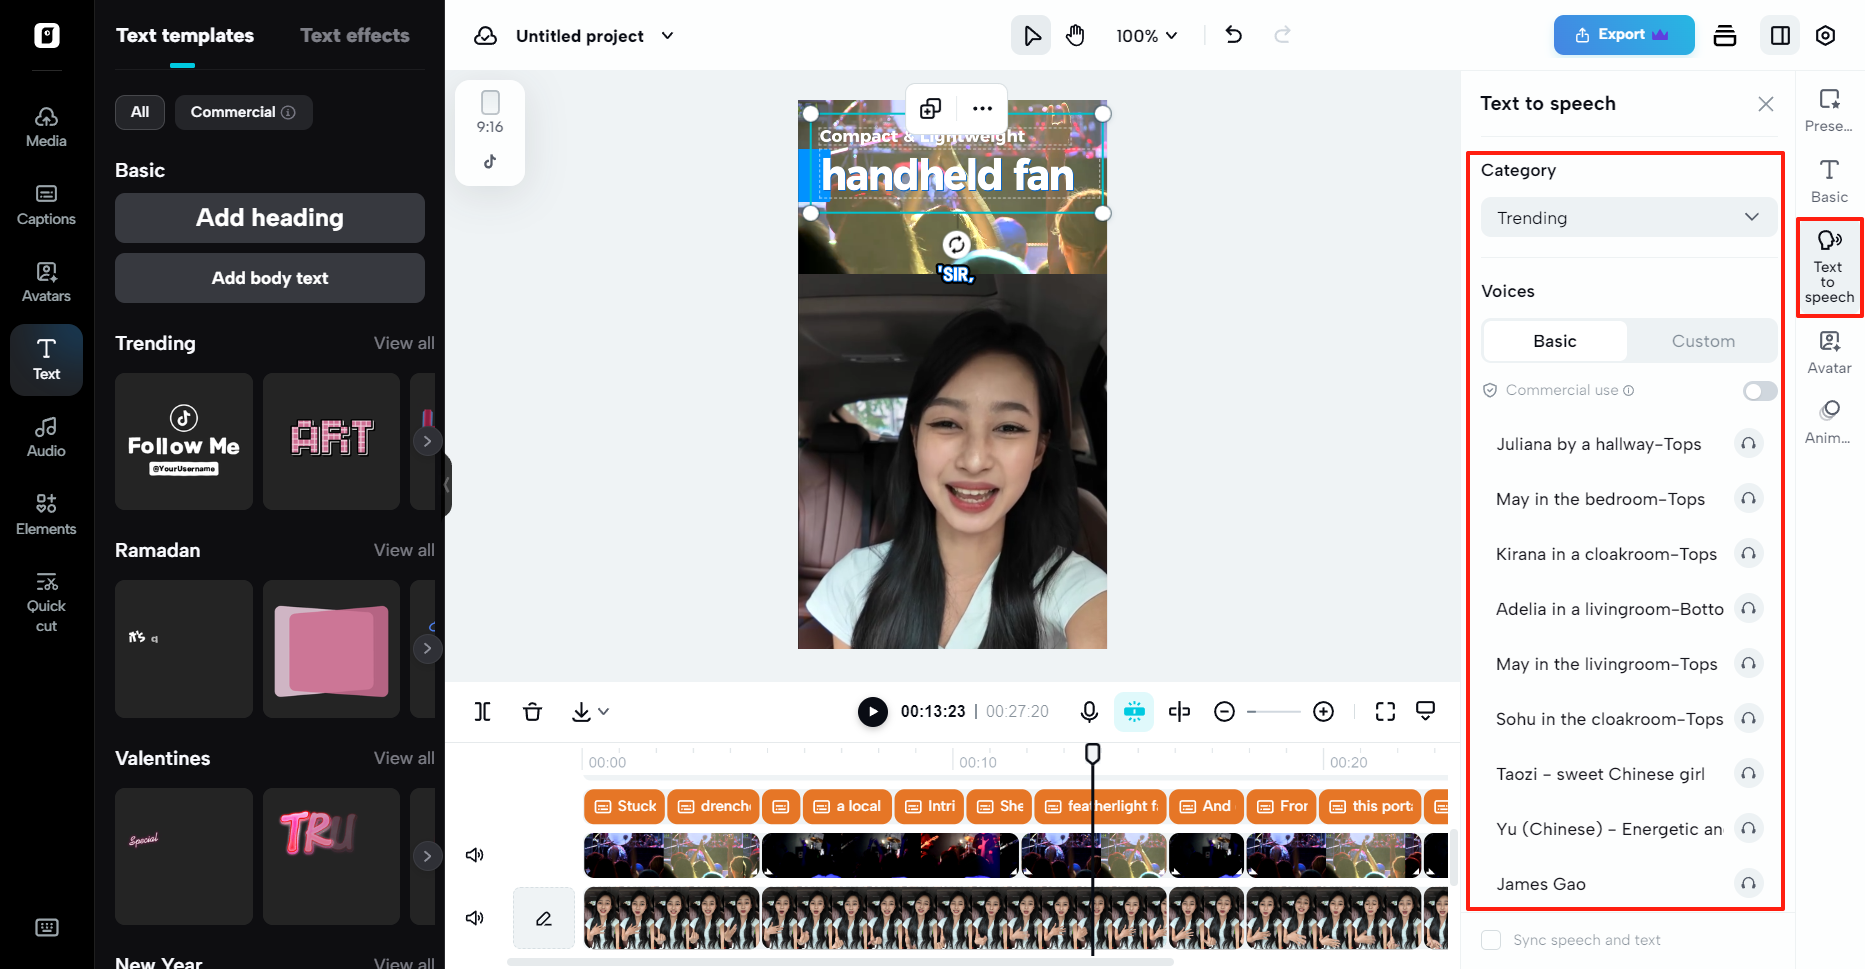1865x969 pixels.
Task: Expand the 100% zoom level dropdown
Action: 1146,35
